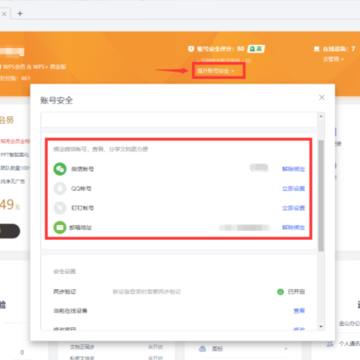Click the 钉钉账号 label

[x=82, y=208]
